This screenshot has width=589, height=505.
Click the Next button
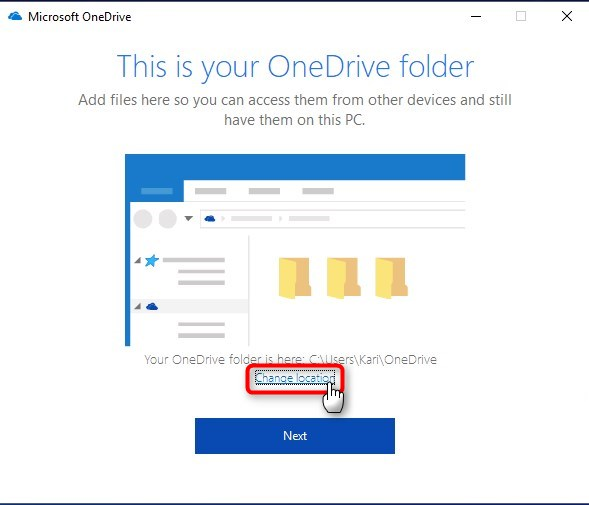coord(294,436)
